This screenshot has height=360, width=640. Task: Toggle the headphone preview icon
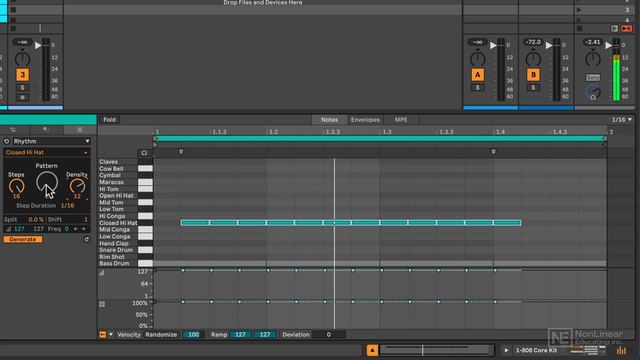coord(144,153)
